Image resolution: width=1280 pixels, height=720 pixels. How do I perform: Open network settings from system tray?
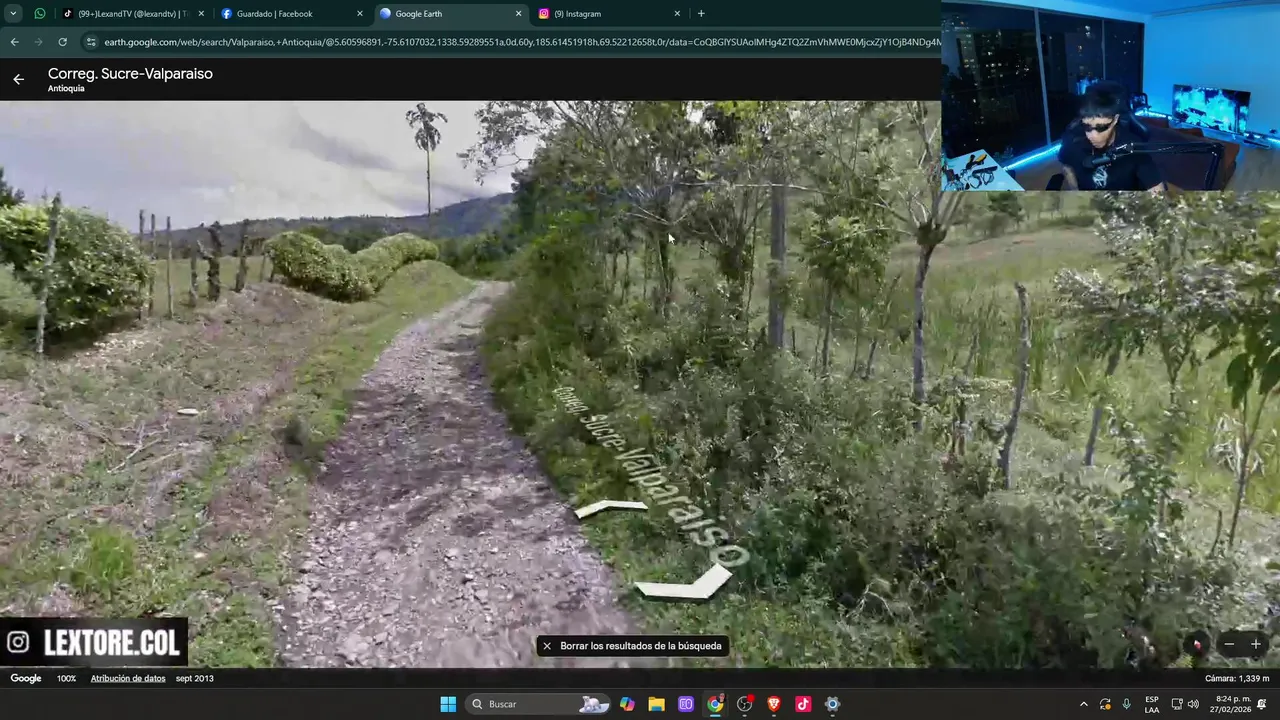tap(1177, 704)
